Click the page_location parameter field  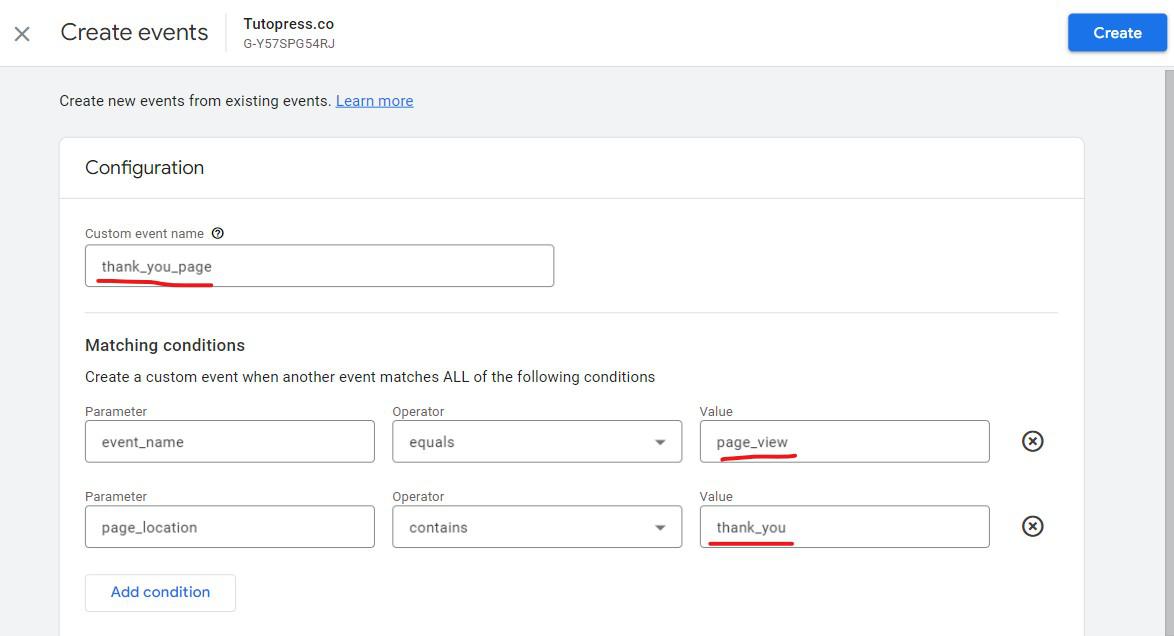[x=229, y=526]
